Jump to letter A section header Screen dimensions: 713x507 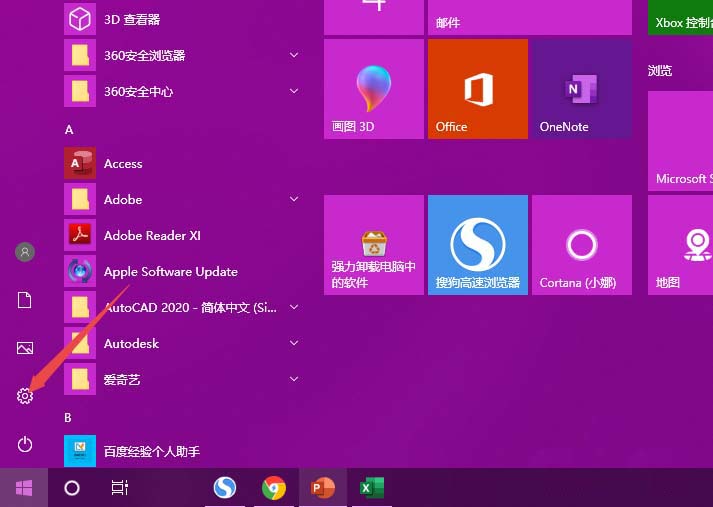[x=69, y=130]
